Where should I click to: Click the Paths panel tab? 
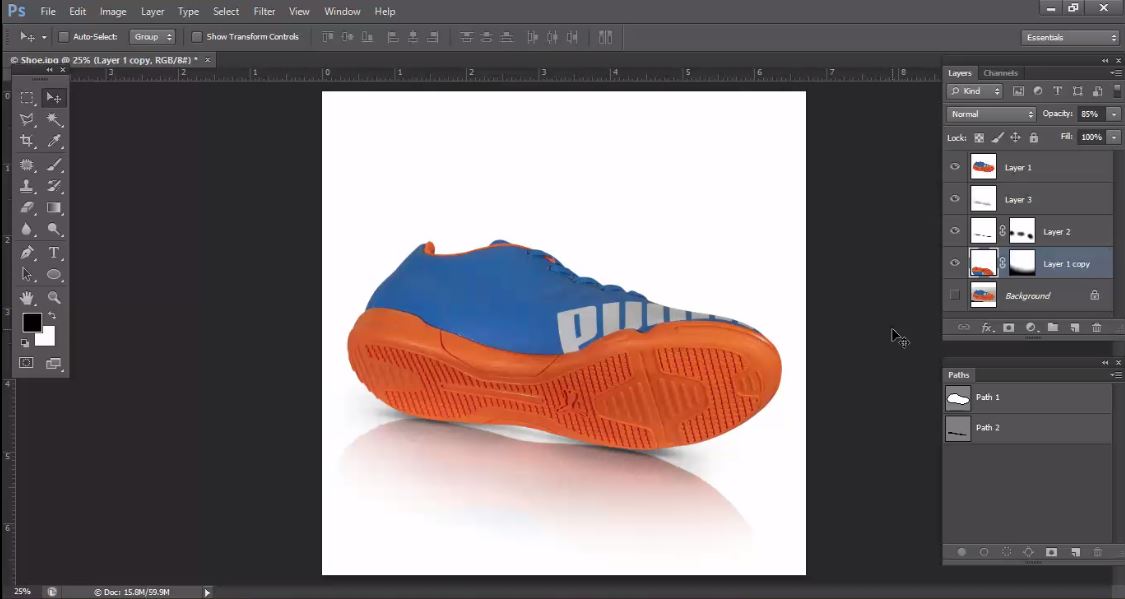click(x=959, y=375)
